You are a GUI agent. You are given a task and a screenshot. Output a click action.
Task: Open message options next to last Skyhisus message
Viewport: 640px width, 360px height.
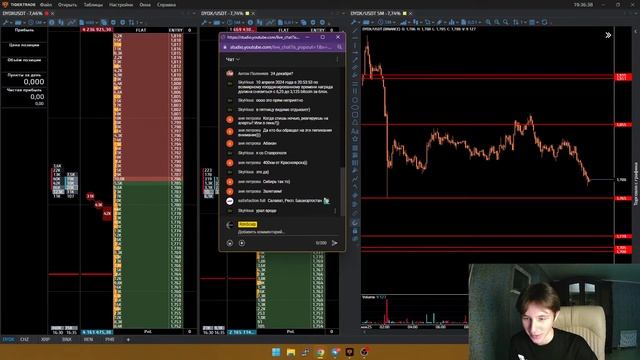click(x=336, y=211)
